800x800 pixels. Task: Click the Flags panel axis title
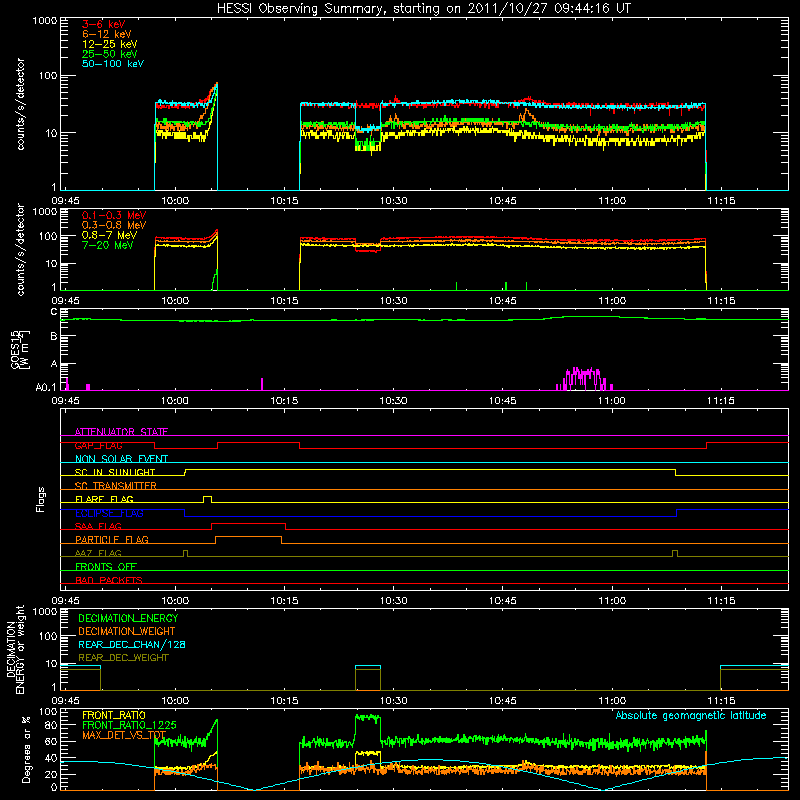click(41, 499)
